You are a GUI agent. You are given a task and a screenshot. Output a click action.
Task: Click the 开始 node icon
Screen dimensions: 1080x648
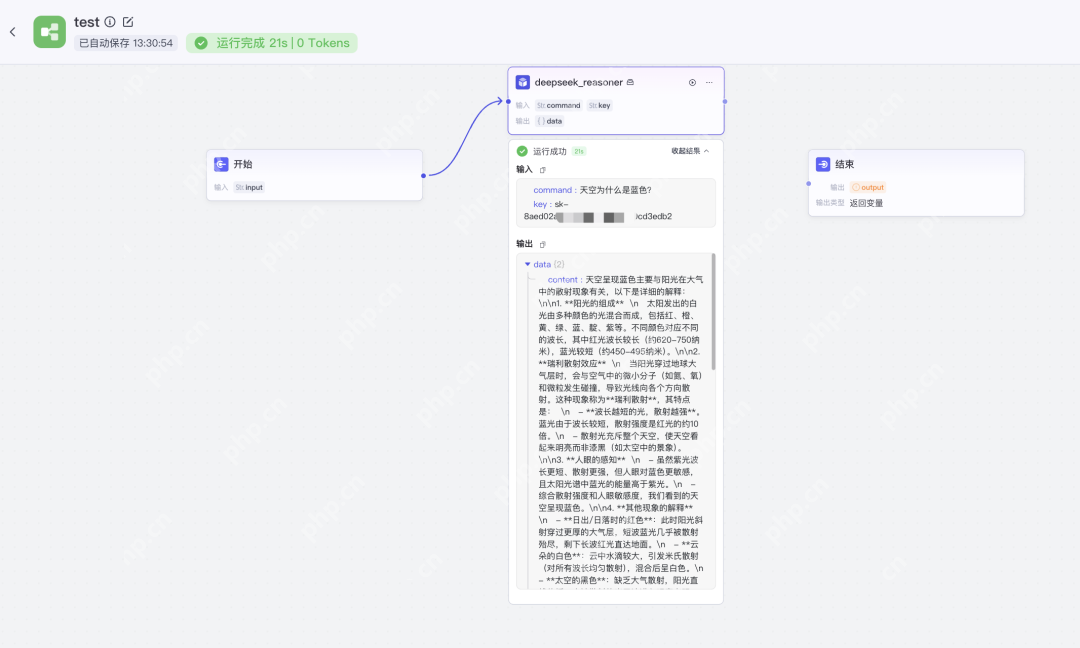pyautogui.click(x=221, y=164)
